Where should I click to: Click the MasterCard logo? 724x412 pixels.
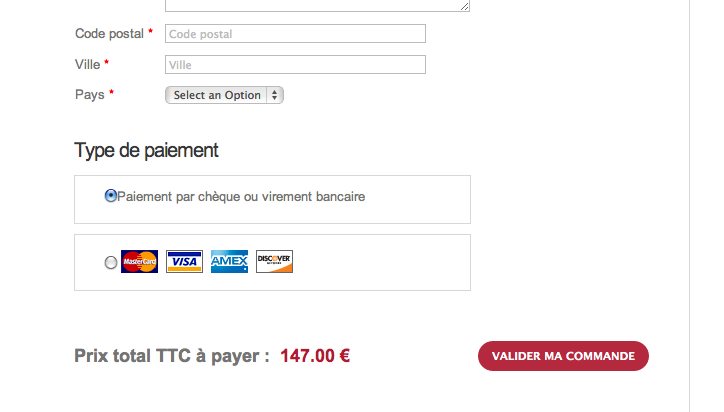tap(139, 262)
